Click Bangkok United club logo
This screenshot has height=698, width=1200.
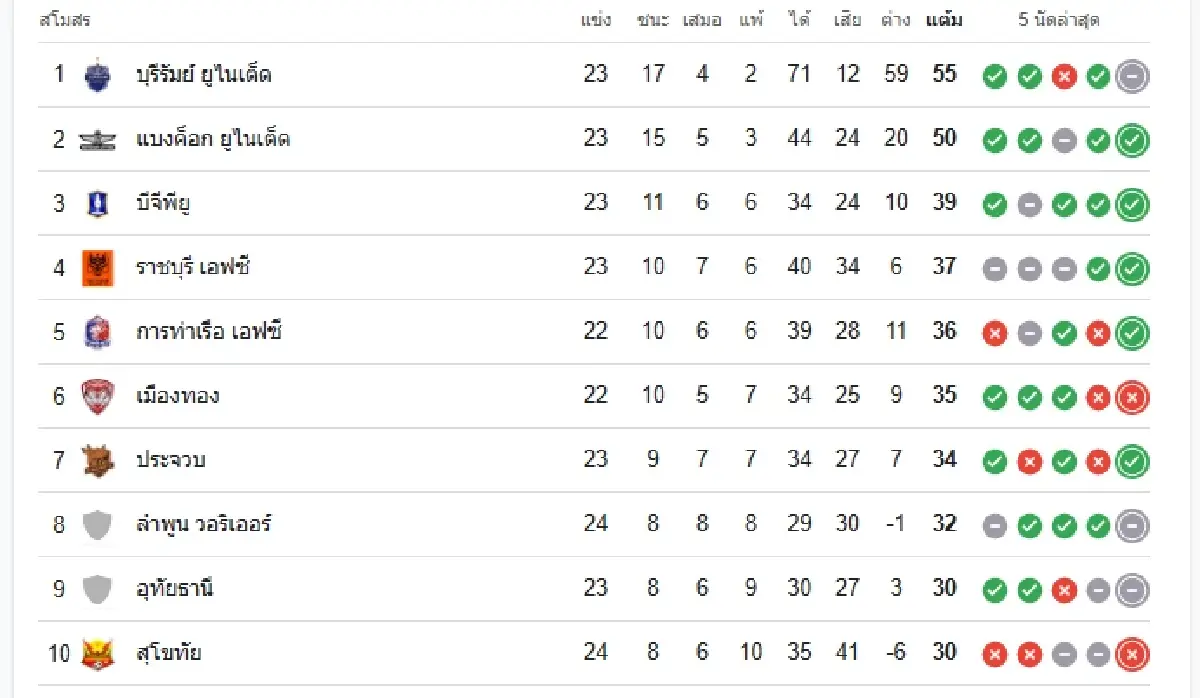[97, 140]
